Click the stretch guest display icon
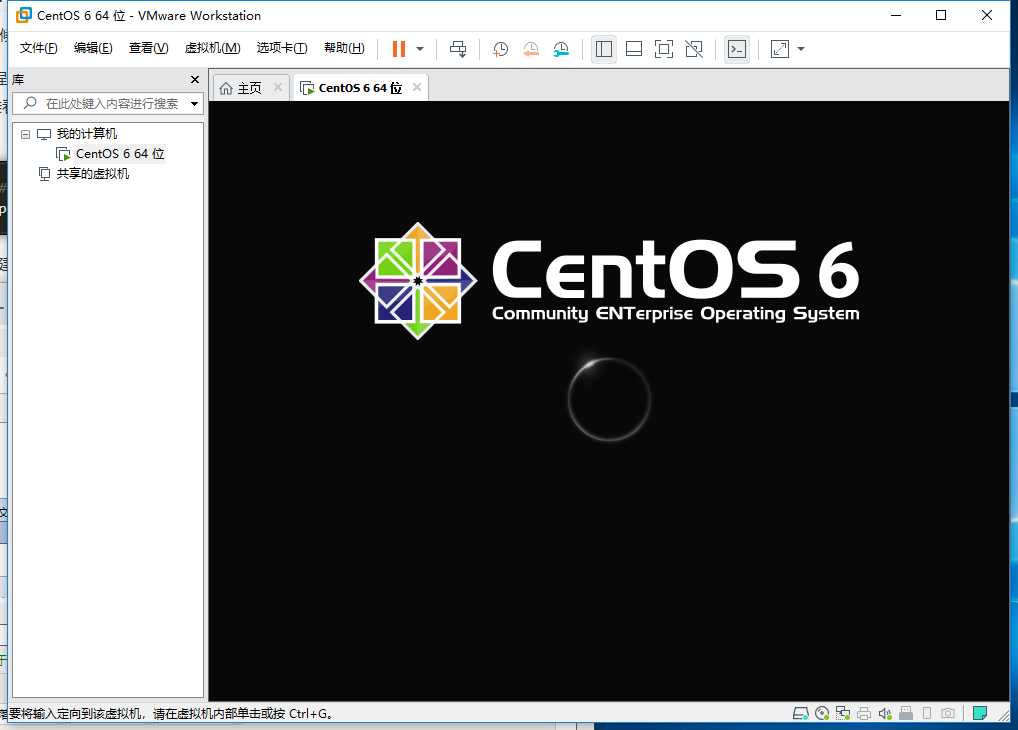Screen dimensions: 1018x730 [780, 49]
